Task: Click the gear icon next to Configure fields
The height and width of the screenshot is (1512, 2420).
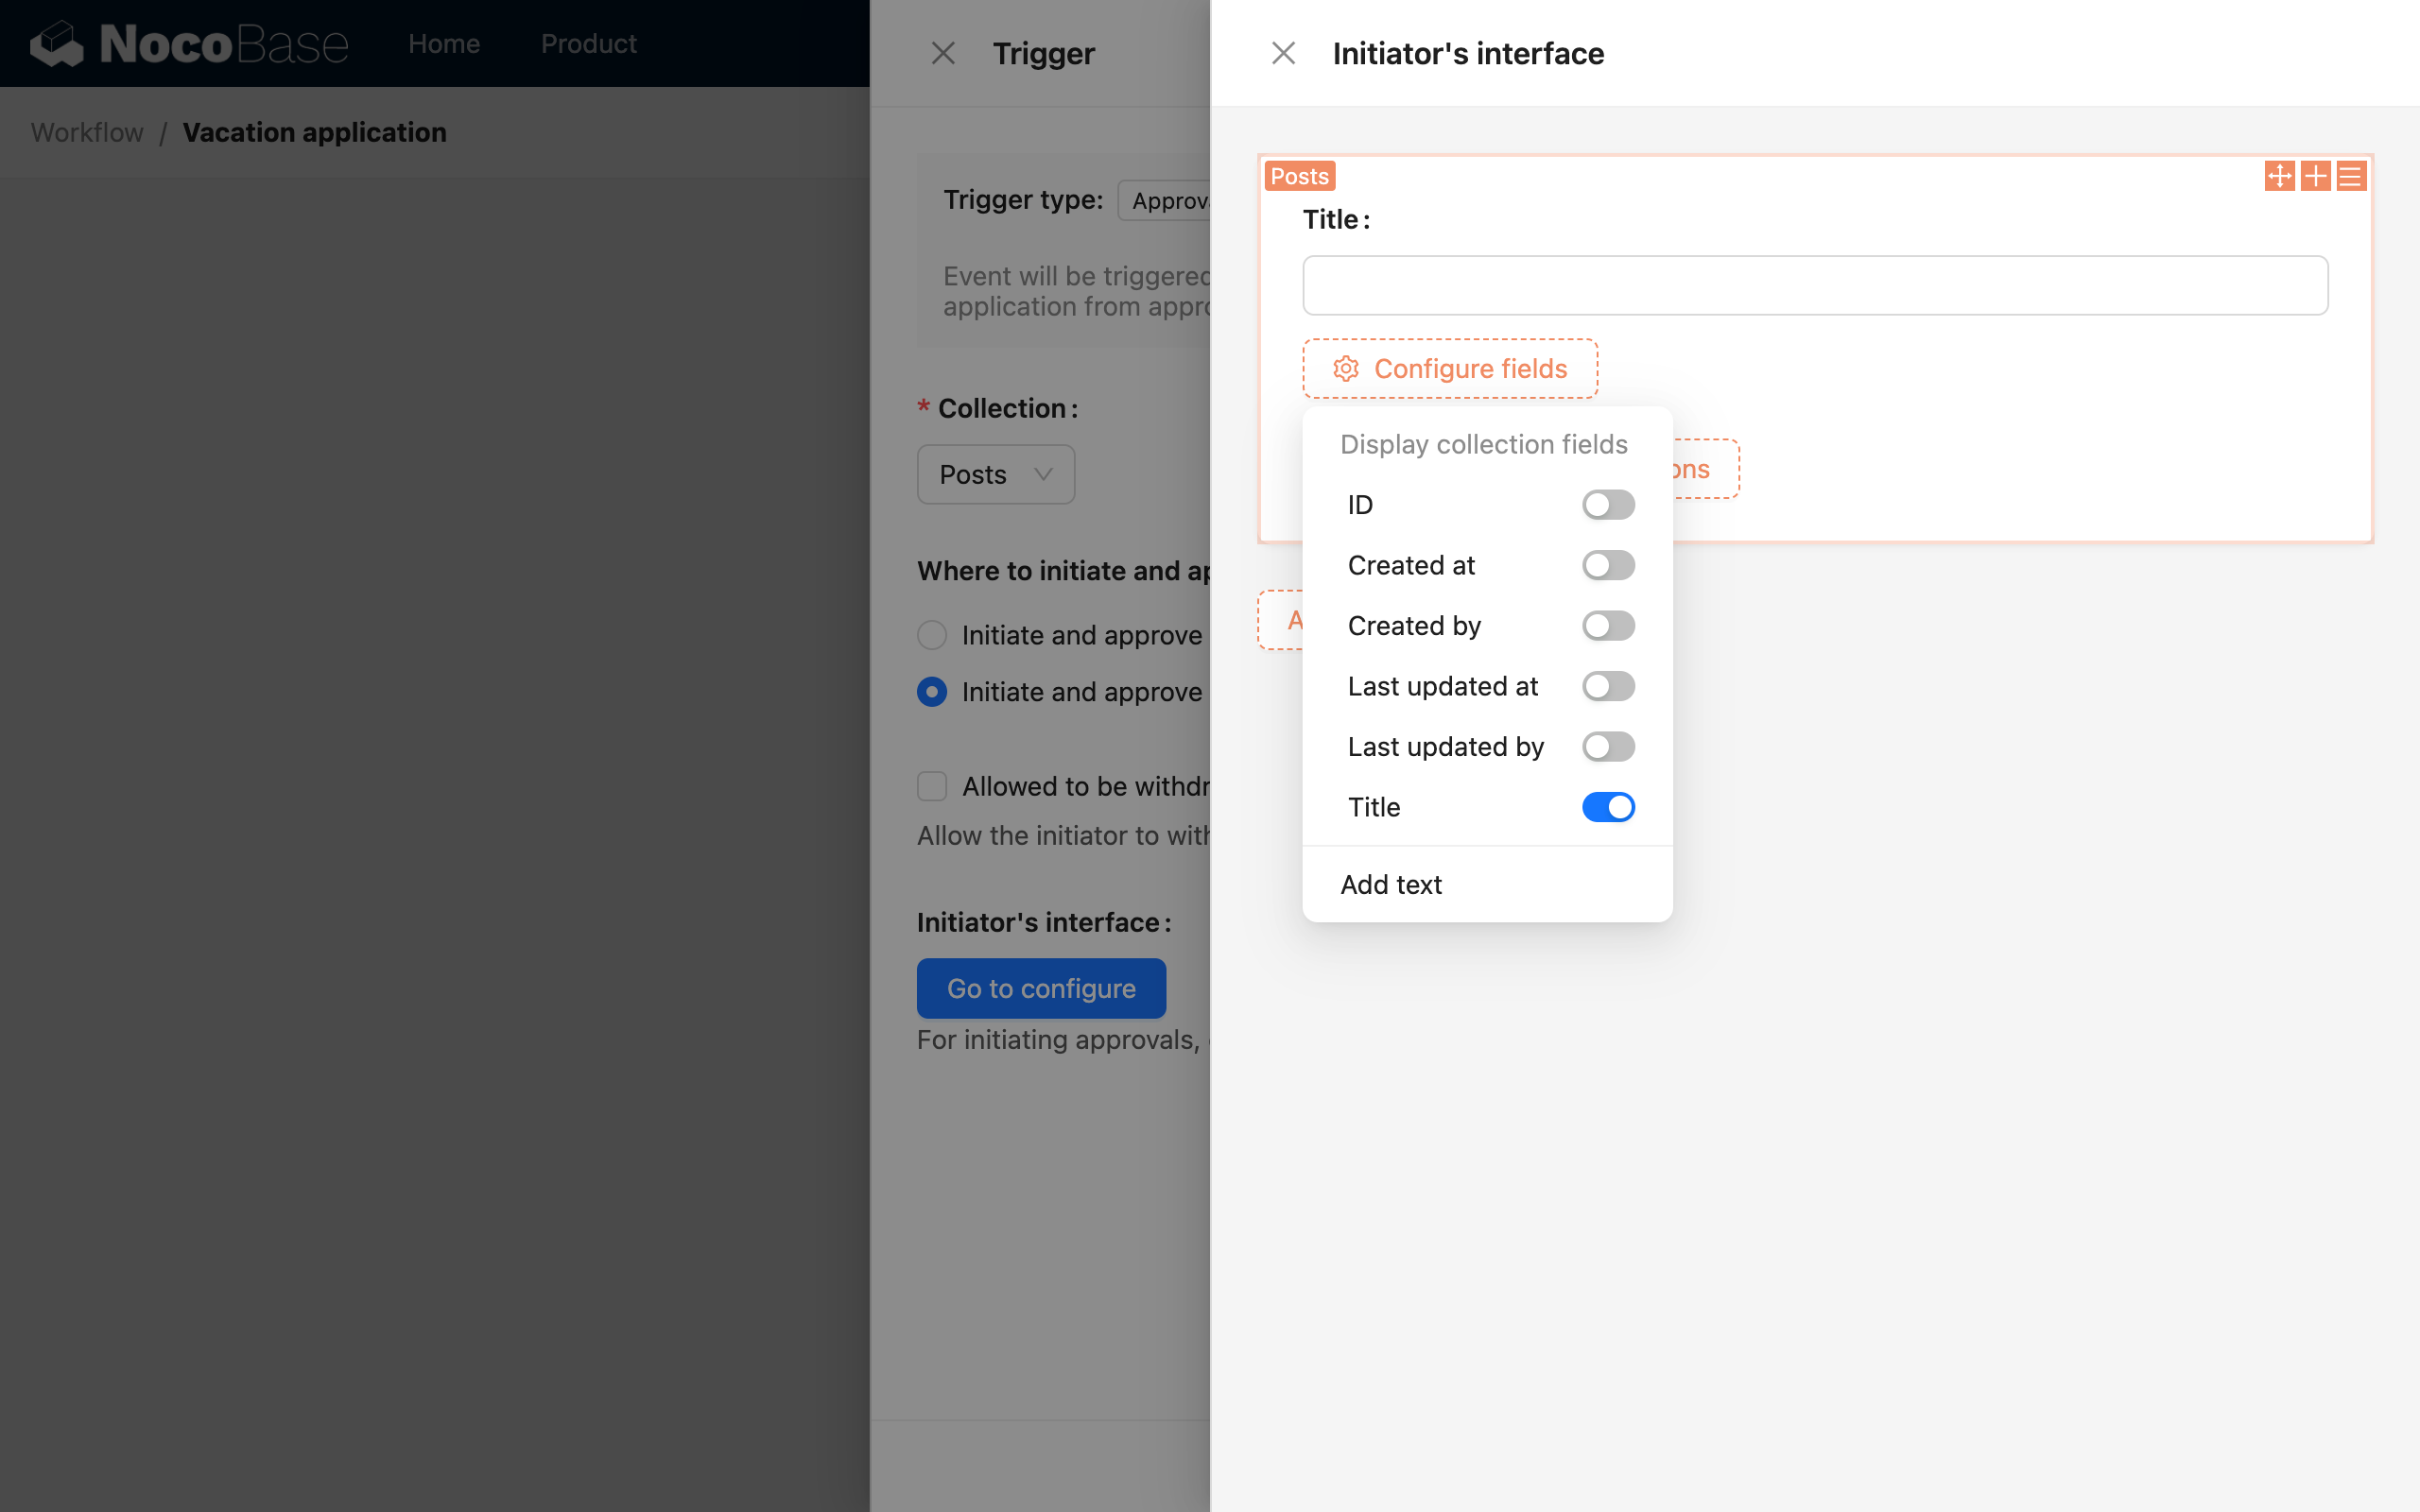Action: point(1346,368)
